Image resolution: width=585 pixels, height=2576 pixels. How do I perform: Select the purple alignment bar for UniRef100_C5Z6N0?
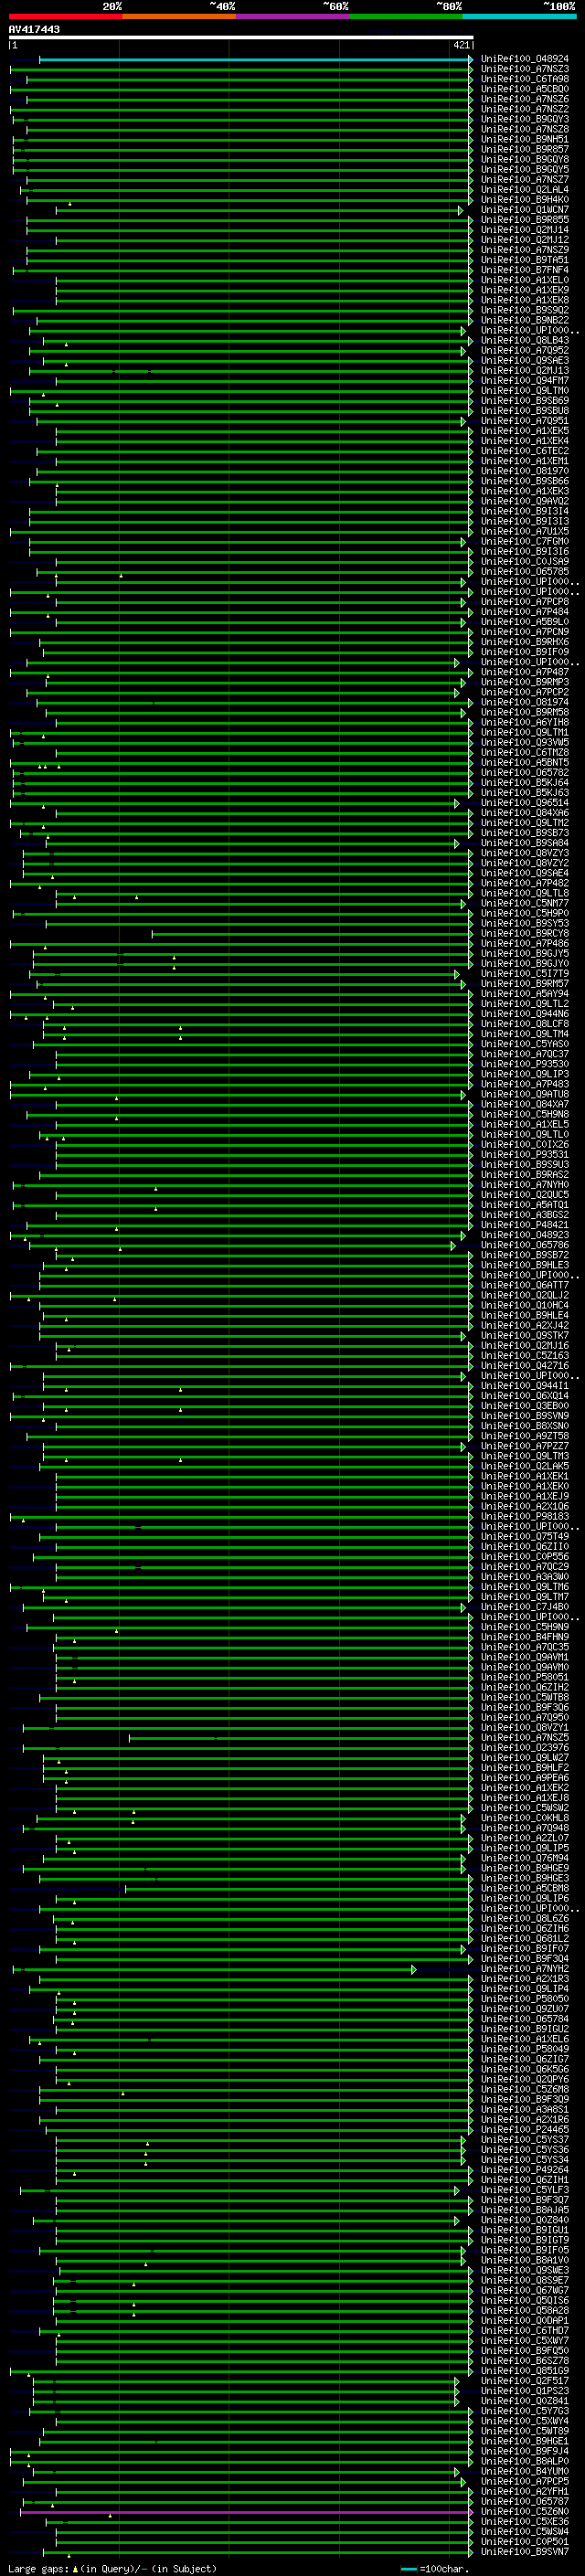tap(246, 2511)
